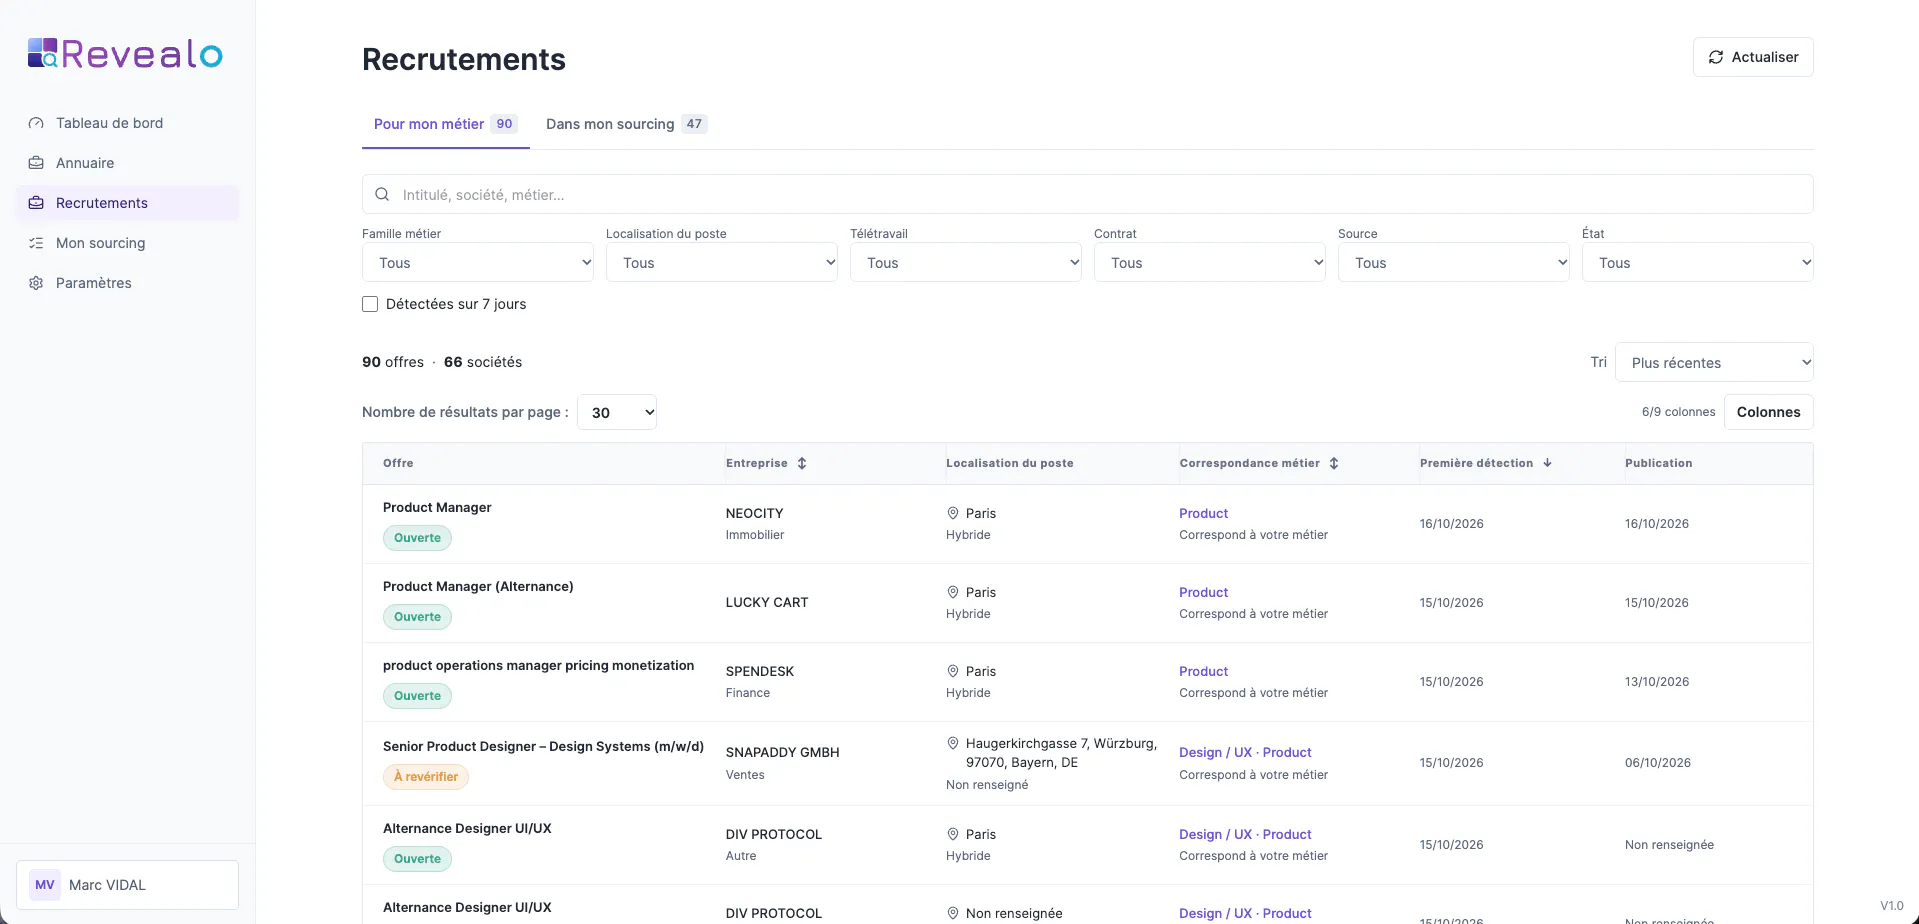Image resolution: width=1919 pixels, height=924 pixels.
Task: Switch to Dans mon sourcing tab
Action: pyautogui.click(x=626, y=124)
